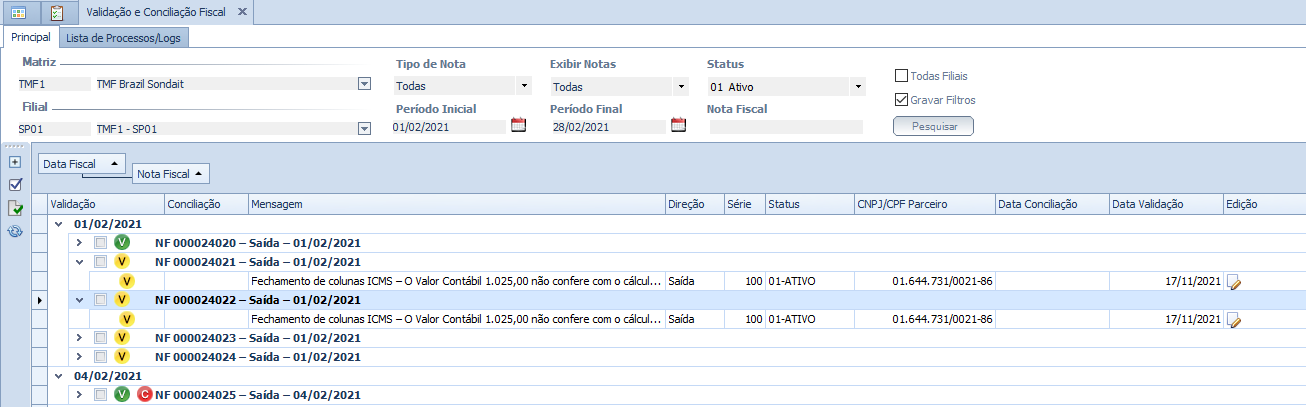This screenshot has width=1306, height=407.
Task: Collapse the 01/02/2021 date group
Action: tap(59, 224)
